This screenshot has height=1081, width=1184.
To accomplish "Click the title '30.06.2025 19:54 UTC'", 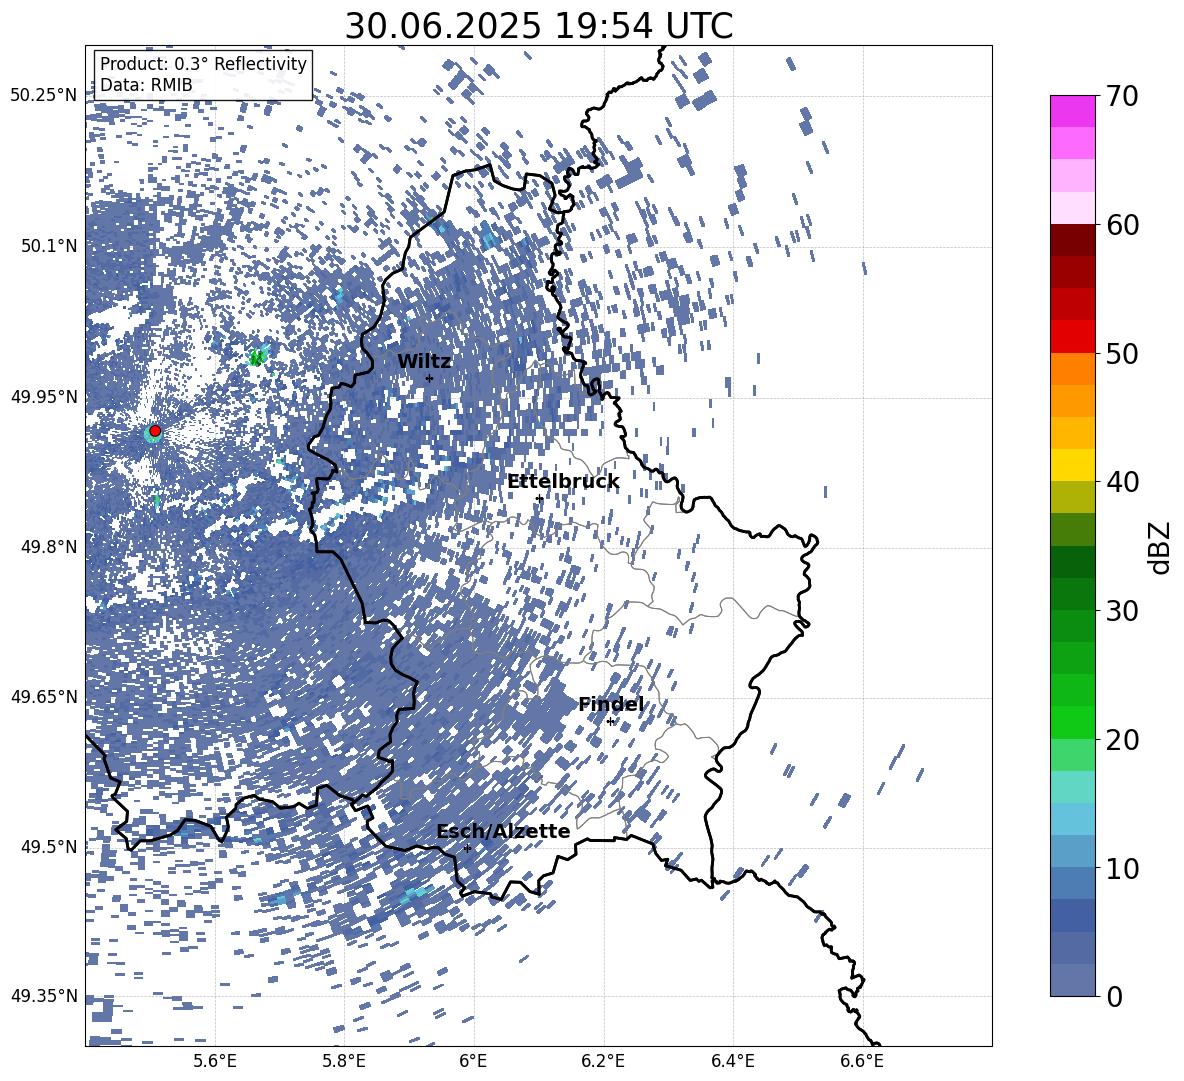I will click(x=539, y=26).
